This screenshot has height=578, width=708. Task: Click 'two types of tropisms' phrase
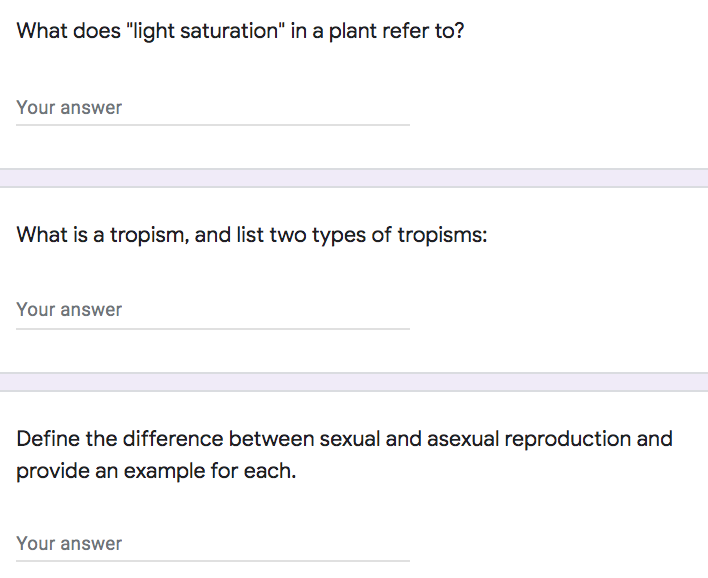click(375, 236)
